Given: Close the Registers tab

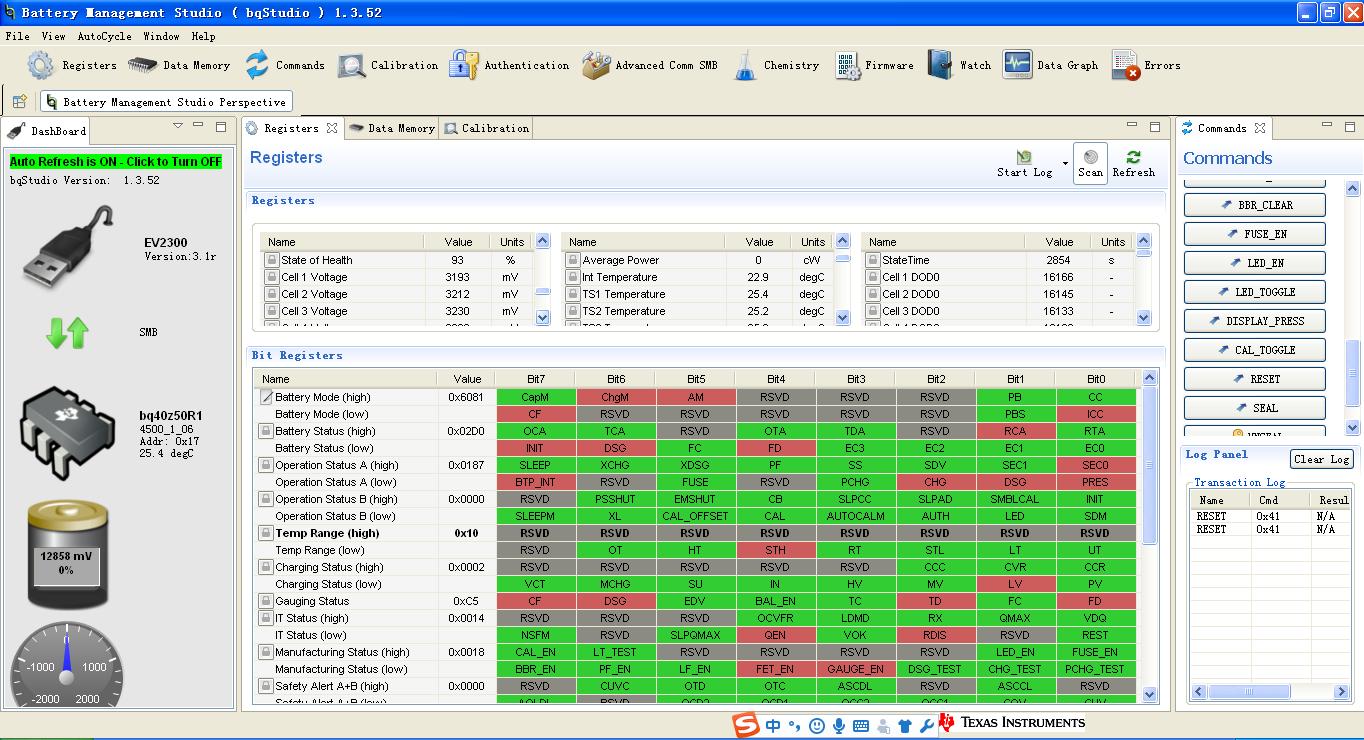Looking at the screenshot, I should click(332, 128).
